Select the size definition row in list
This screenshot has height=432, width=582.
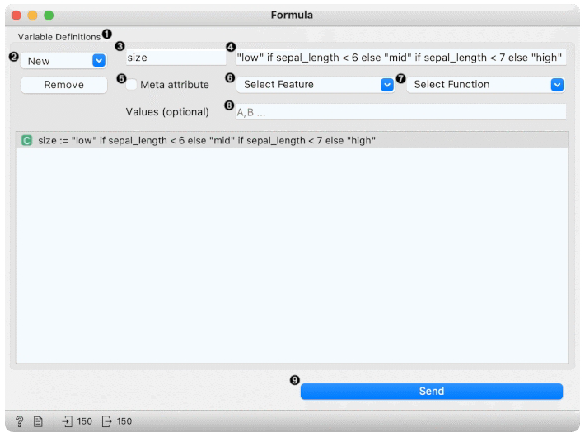point(292,140)
